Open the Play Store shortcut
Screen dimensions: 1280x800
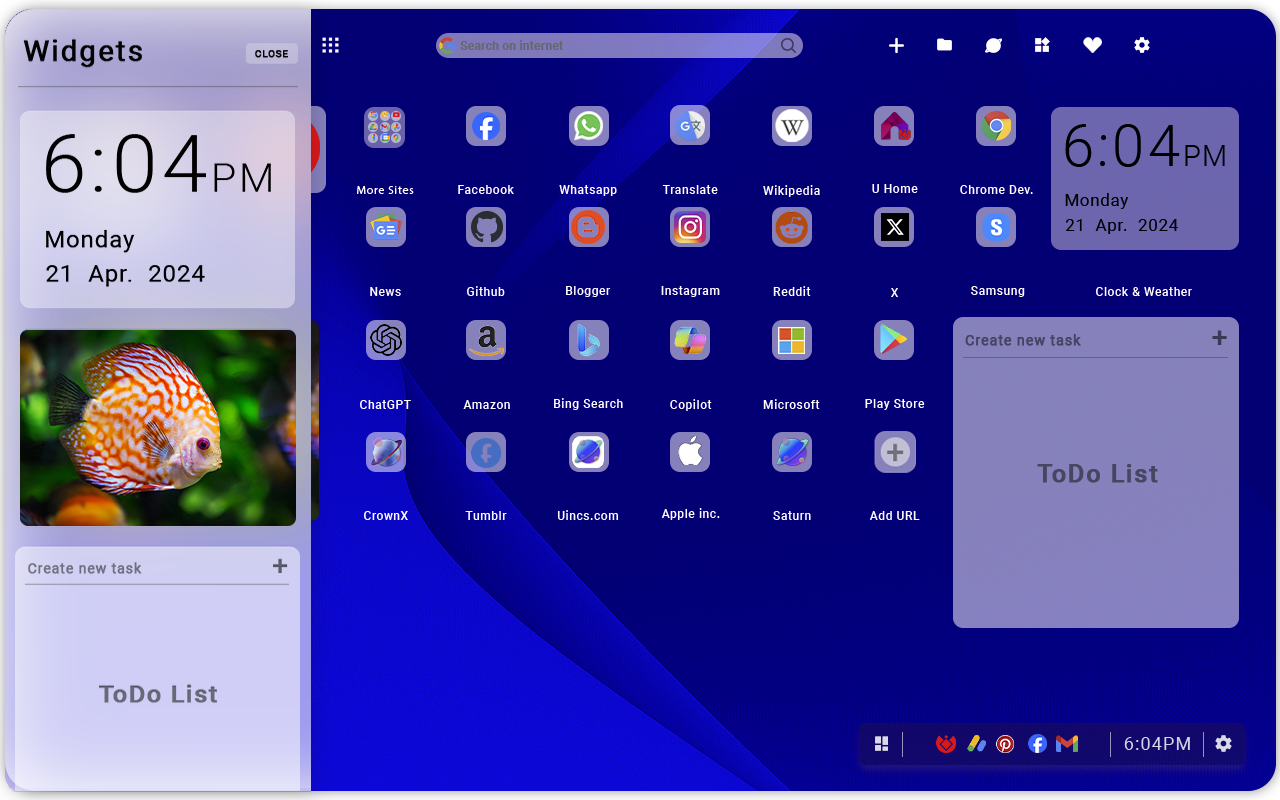click(x=893, y=340)
